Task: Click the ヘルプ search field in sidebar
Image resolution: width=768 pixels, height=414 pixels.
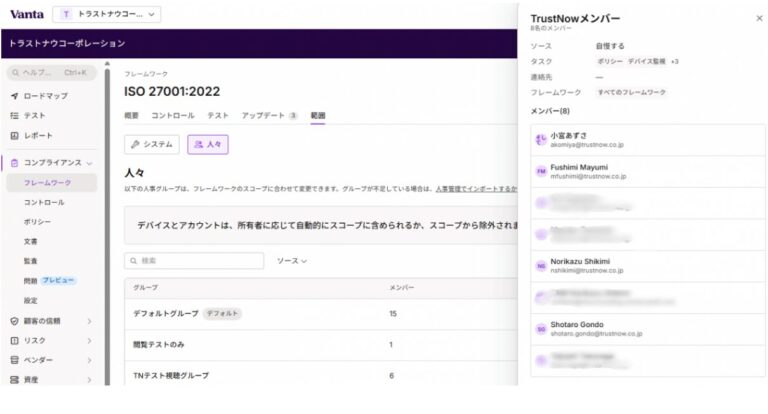Action: [52, 73]
